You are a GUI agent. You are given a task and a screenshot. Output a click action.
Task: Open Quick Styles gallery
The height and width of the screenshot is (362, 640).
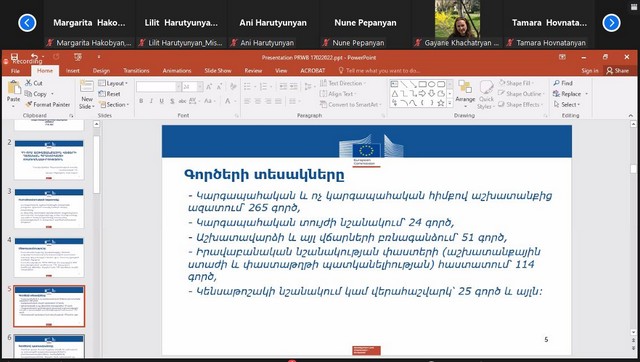click(486, 95)
